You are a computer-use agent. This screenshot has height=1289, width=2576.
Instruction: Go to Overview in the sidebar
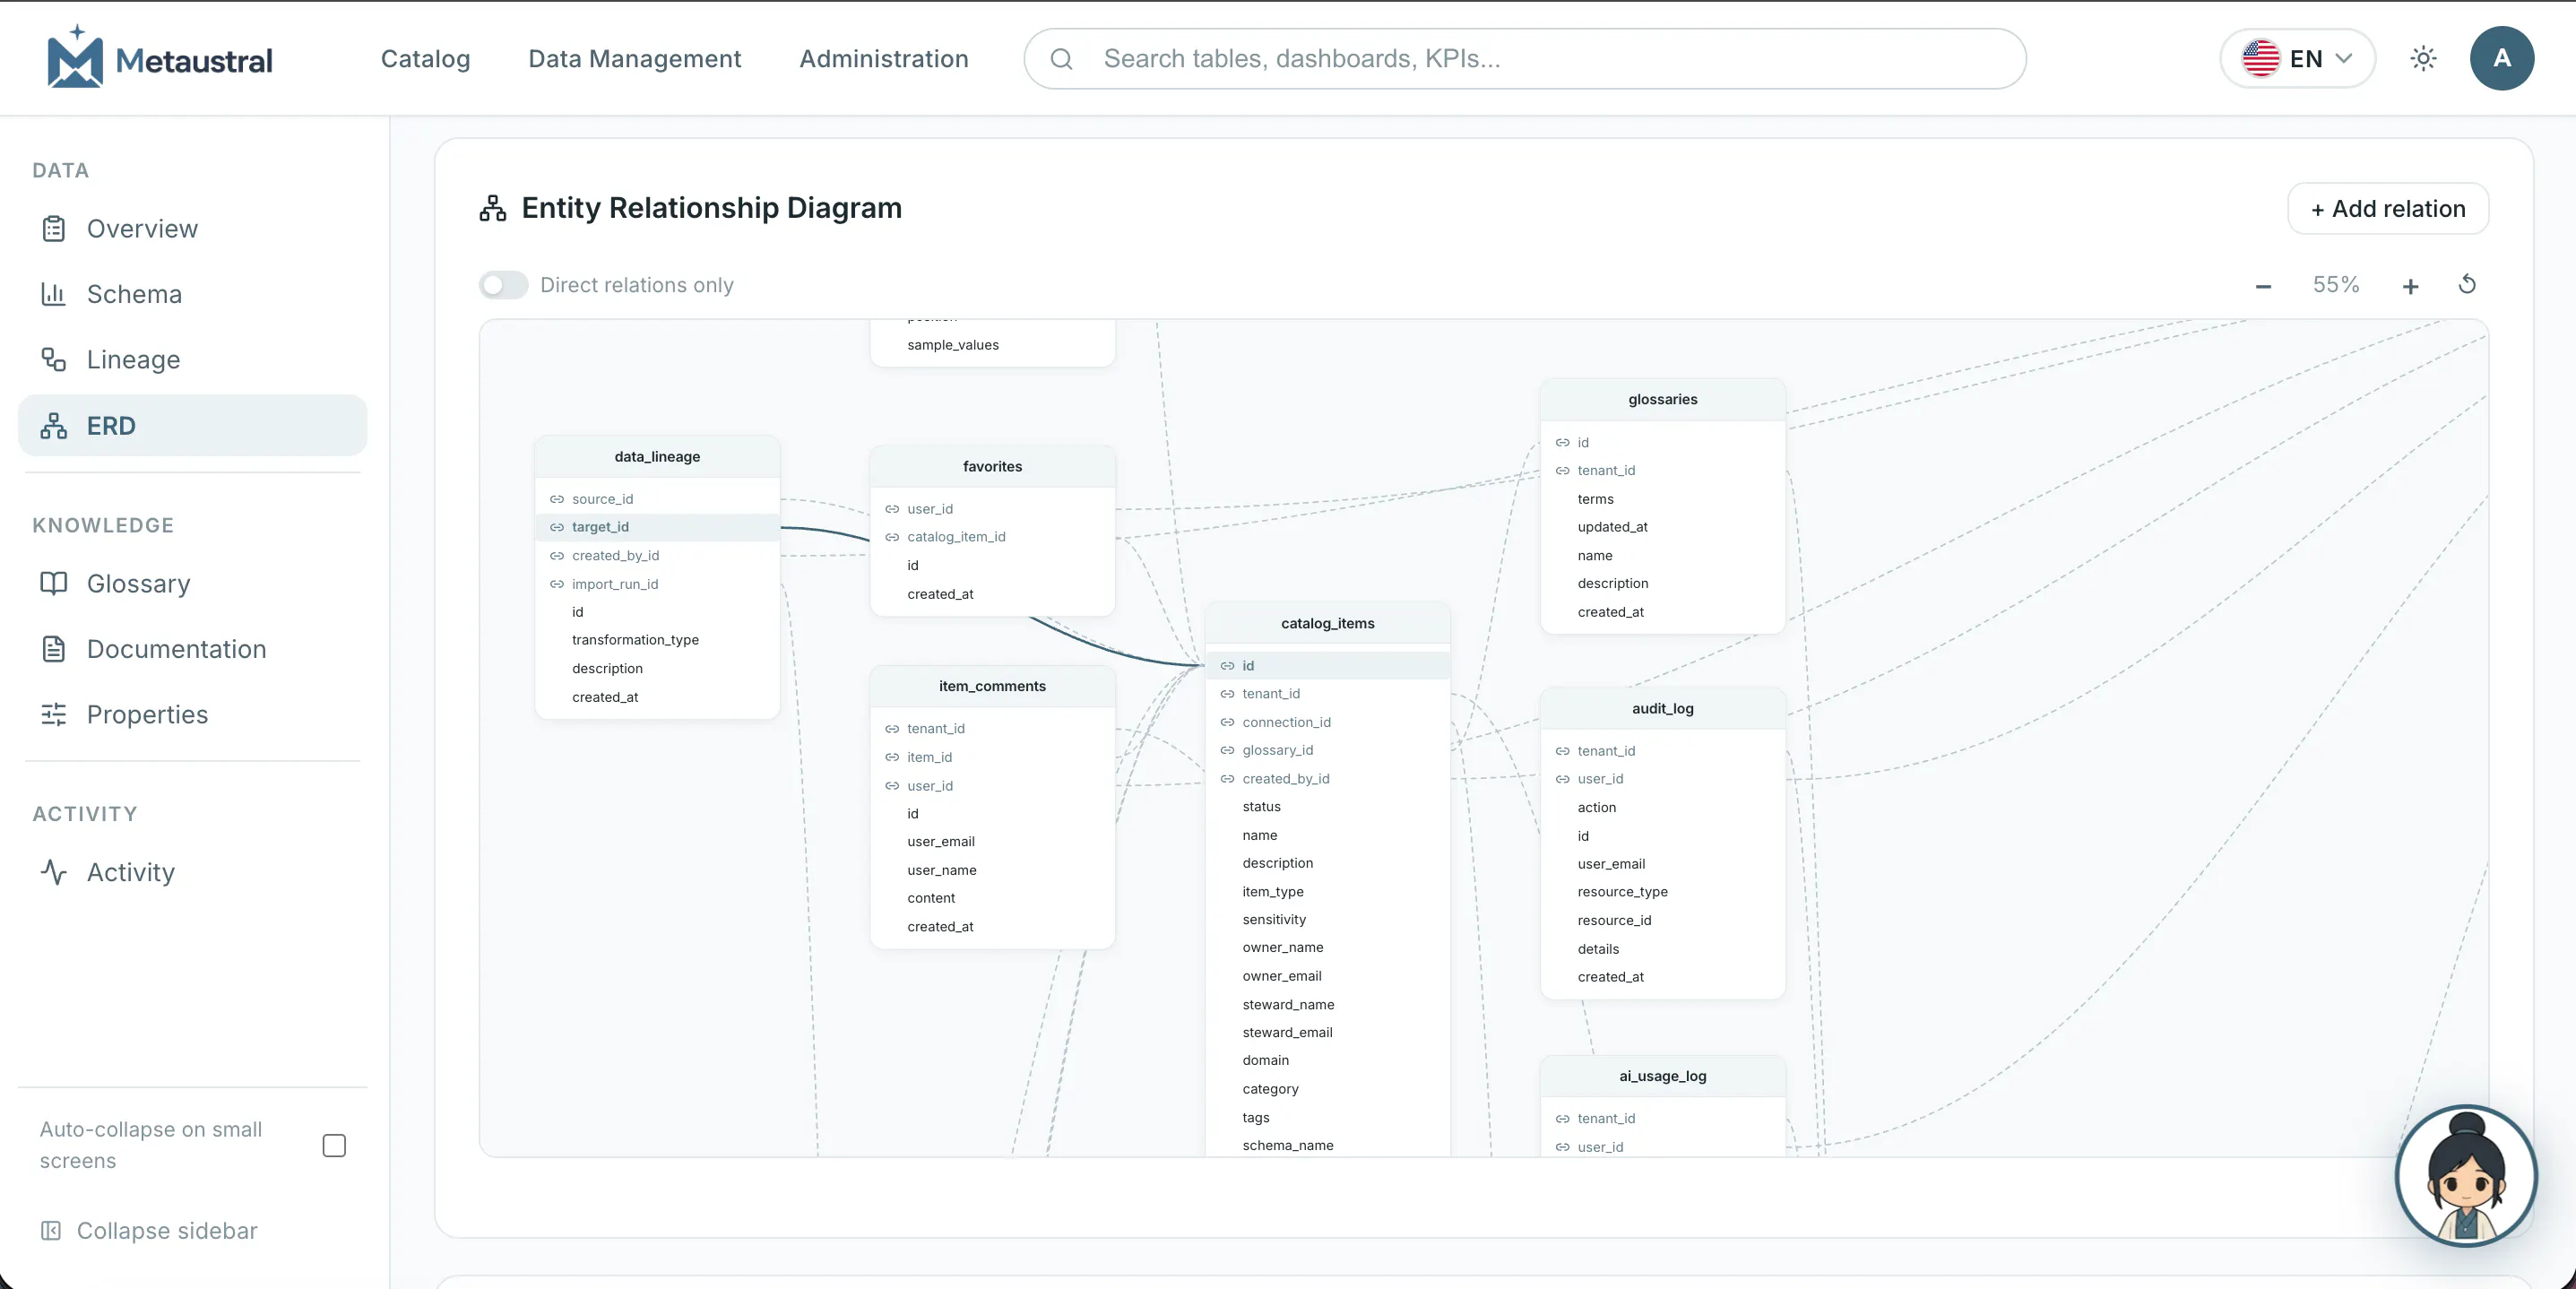point(192,229)
